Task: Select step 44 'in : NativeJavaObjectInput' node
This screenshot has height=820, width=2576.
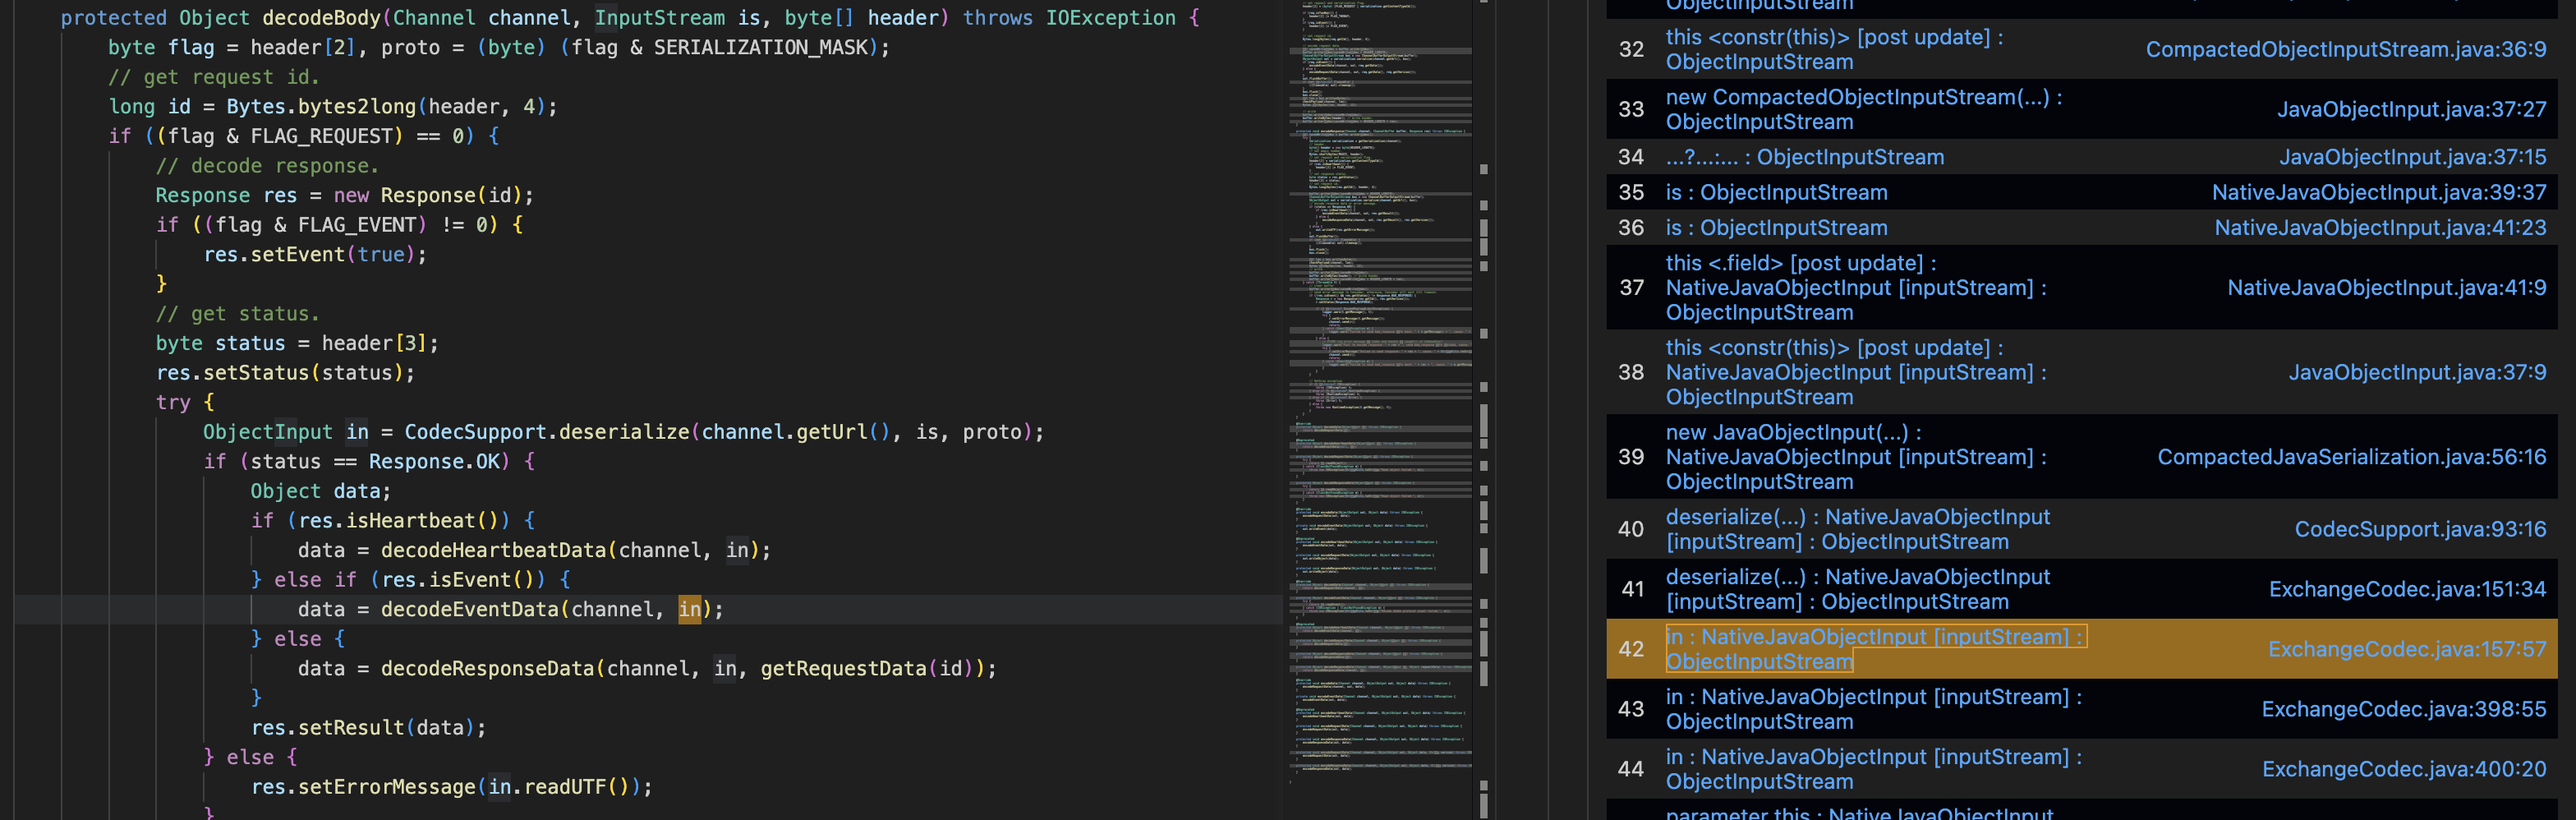Action: click(1873, 769)
